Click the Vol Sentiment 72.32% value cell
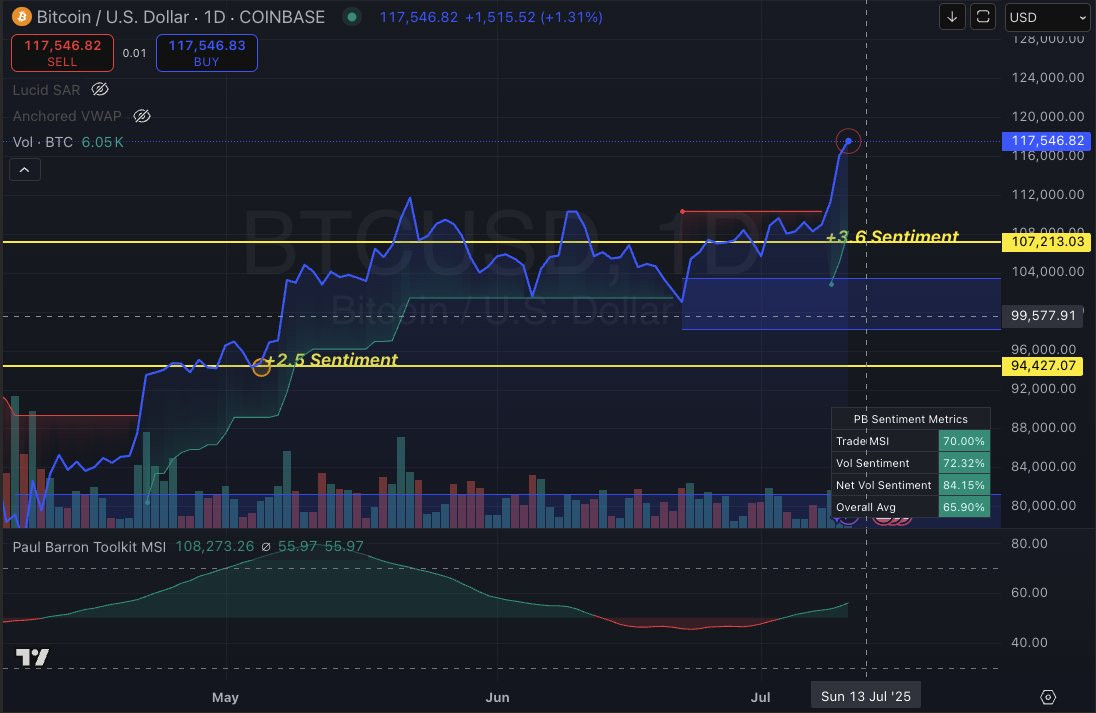This screenshot has width=1096, height=713. 964,463
